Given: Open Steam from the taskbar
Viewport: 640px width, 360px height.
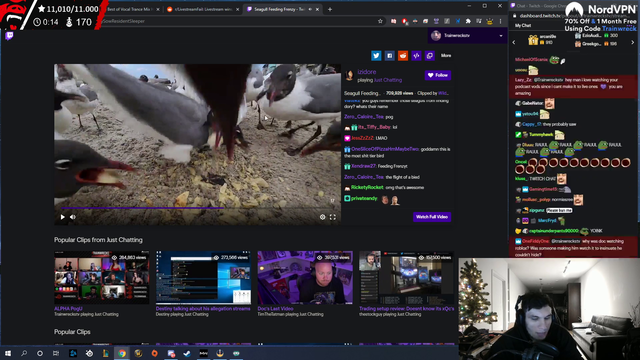Looking at the screenshot, I should pyautogui.click(x=187, y=353).
